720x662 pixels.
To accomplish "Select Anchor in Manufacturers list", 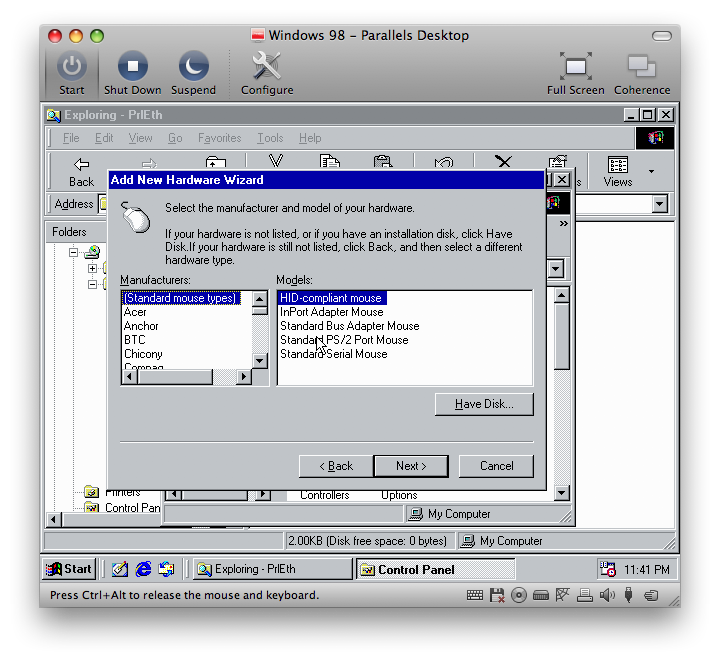I will (x=141, y=326).
